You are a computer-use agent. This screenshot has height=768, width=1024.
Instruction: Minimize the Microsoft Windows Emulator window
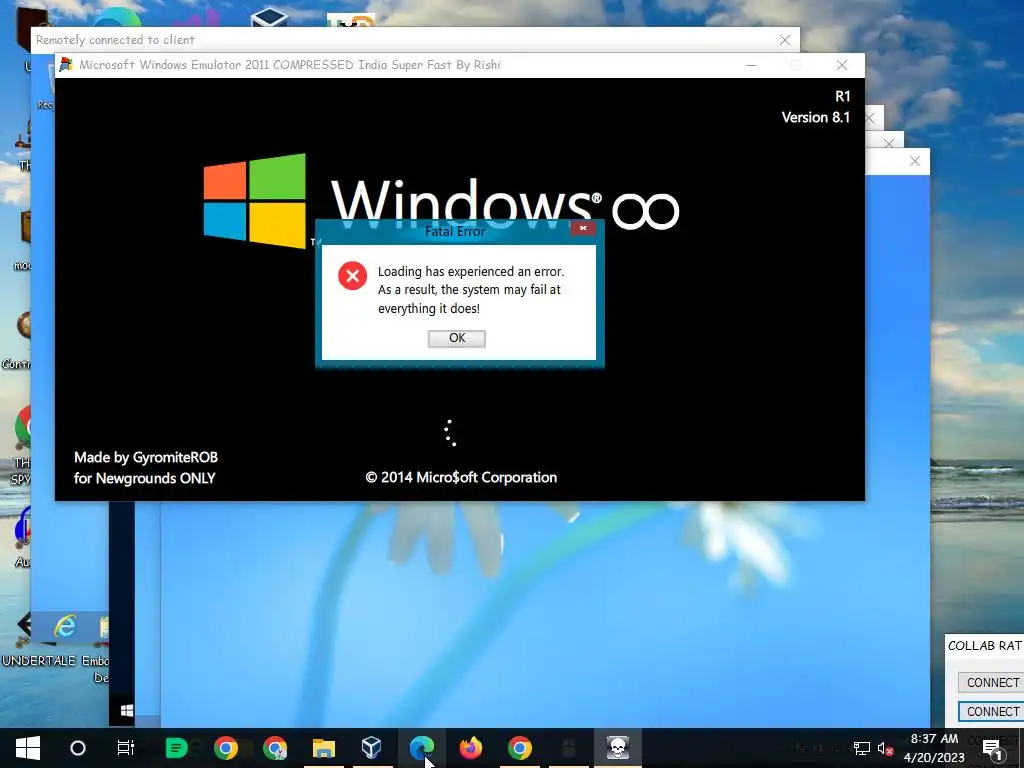tap(751, 65)
